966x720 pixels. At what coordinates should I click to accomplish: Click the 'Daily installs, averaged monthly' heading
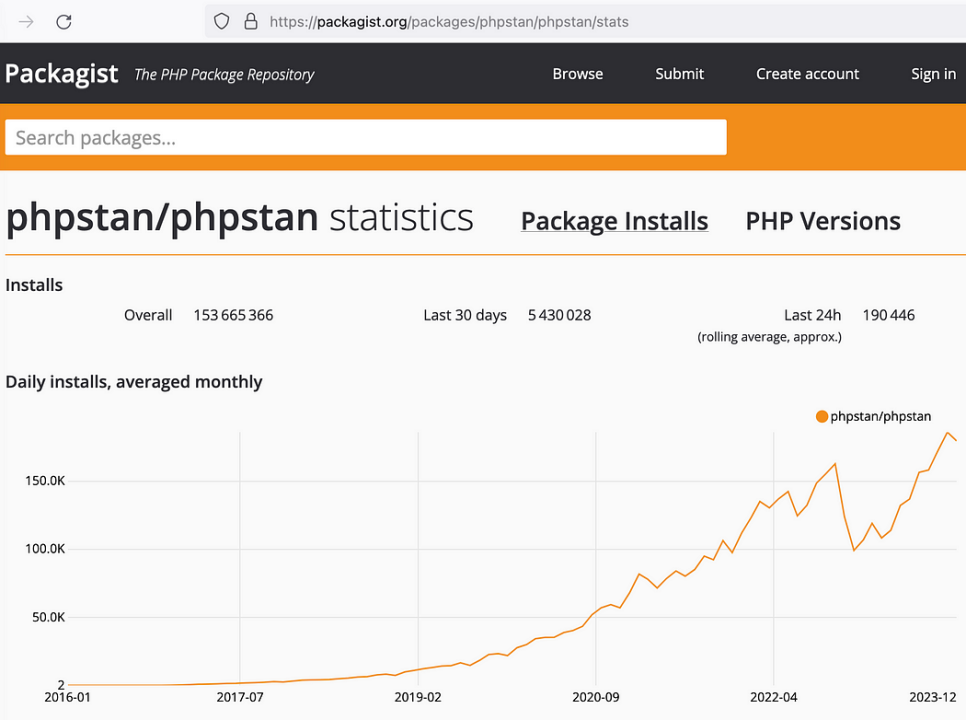pyautogui.click(x=134, y=382)
